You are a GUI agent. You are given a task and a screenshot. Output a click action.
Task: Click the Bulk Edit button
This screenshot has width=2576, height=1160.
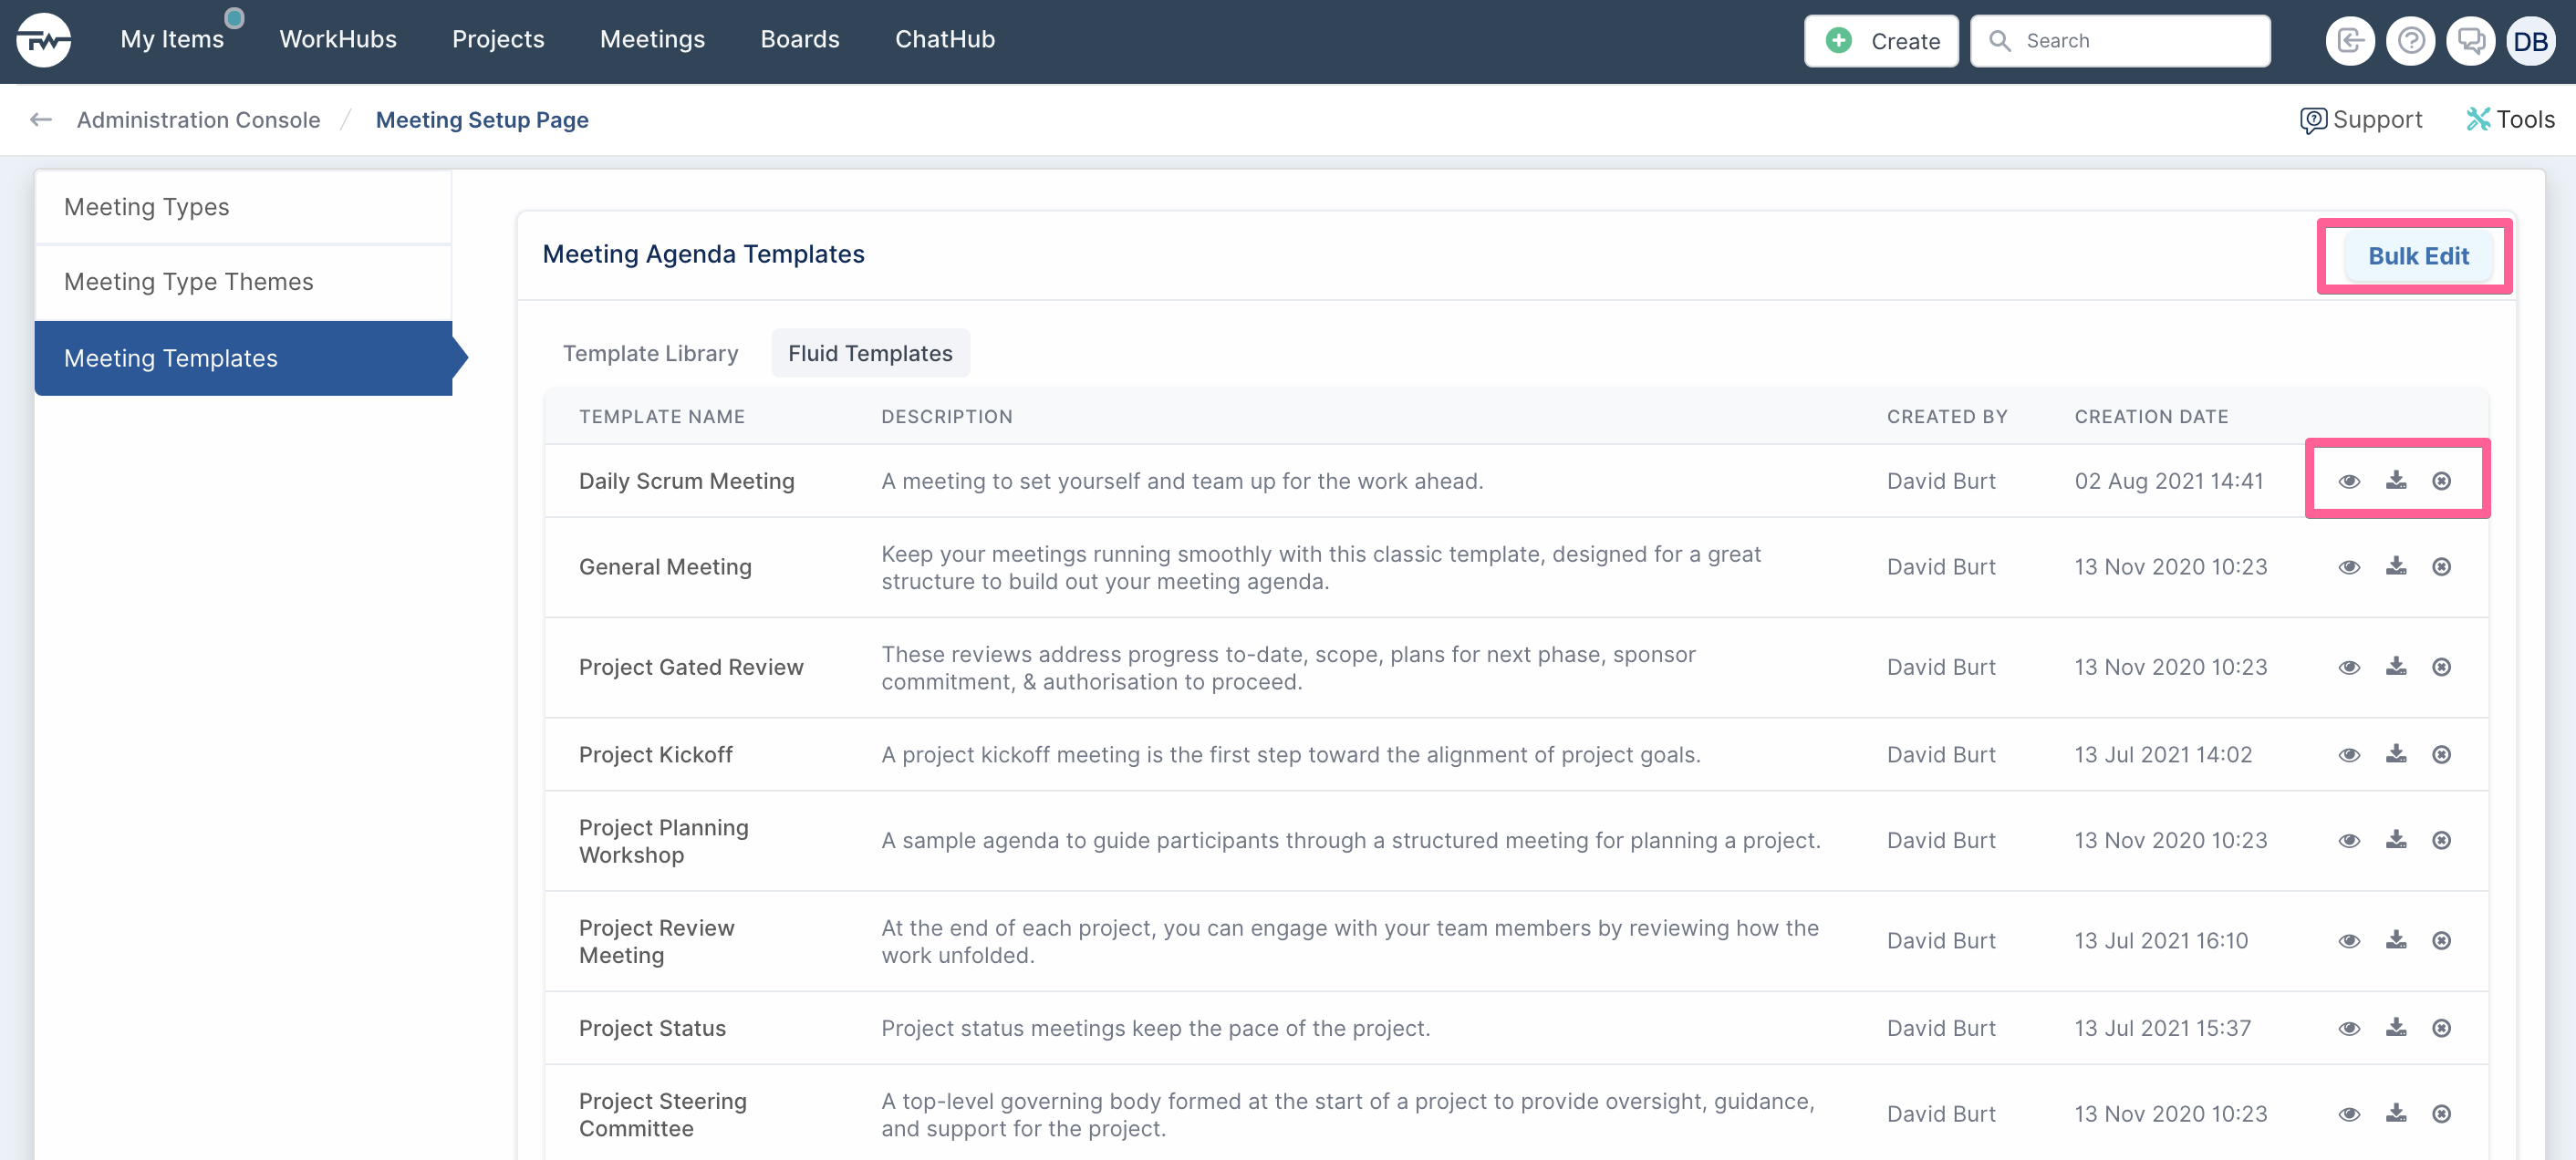click(2418, 256)
